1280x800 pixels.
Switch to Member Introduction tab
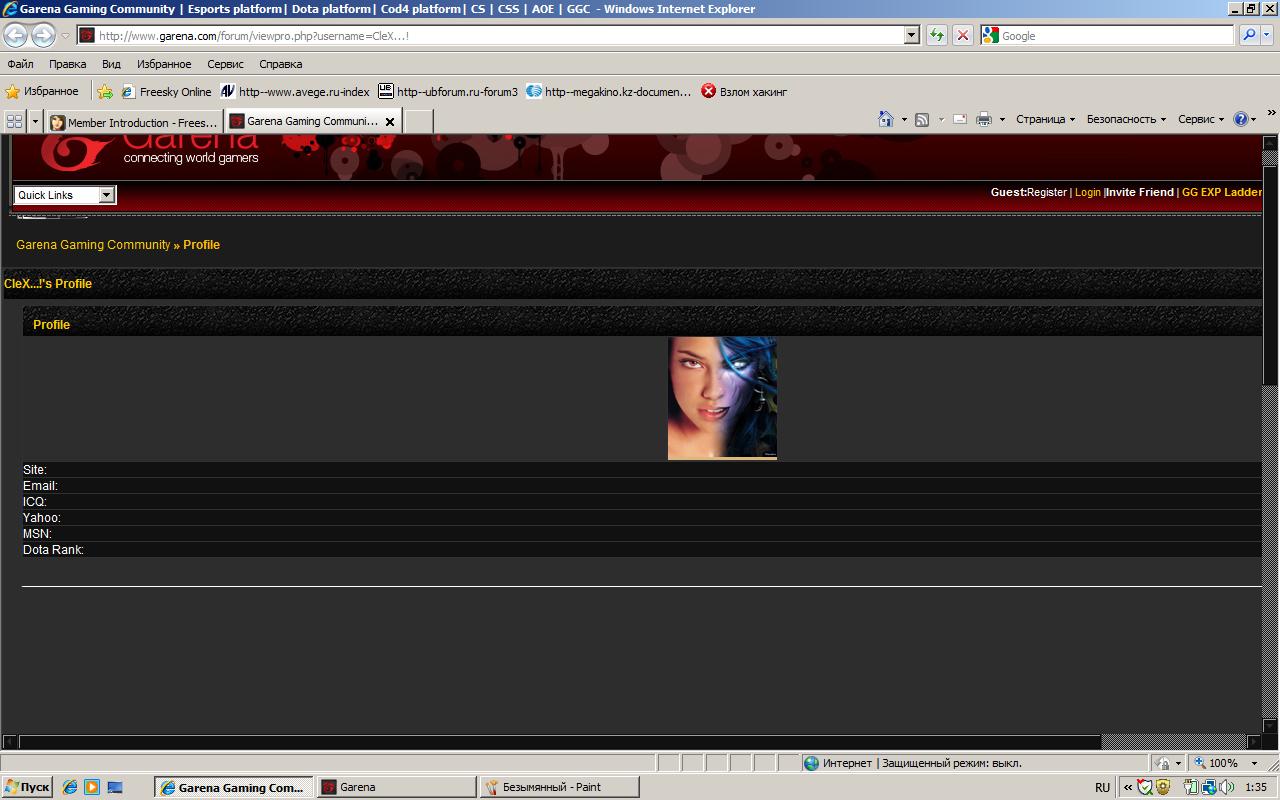tap(133, 122)
